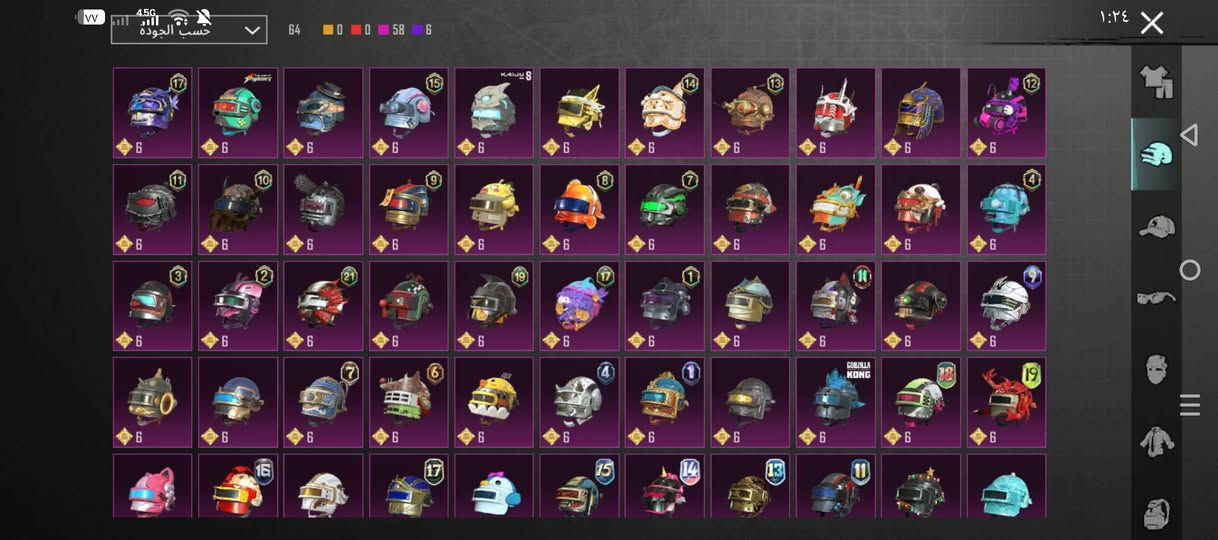Screen dimensions: 1218x540
Task: Close the inventory with the X button
Action: click(1152, 23)
